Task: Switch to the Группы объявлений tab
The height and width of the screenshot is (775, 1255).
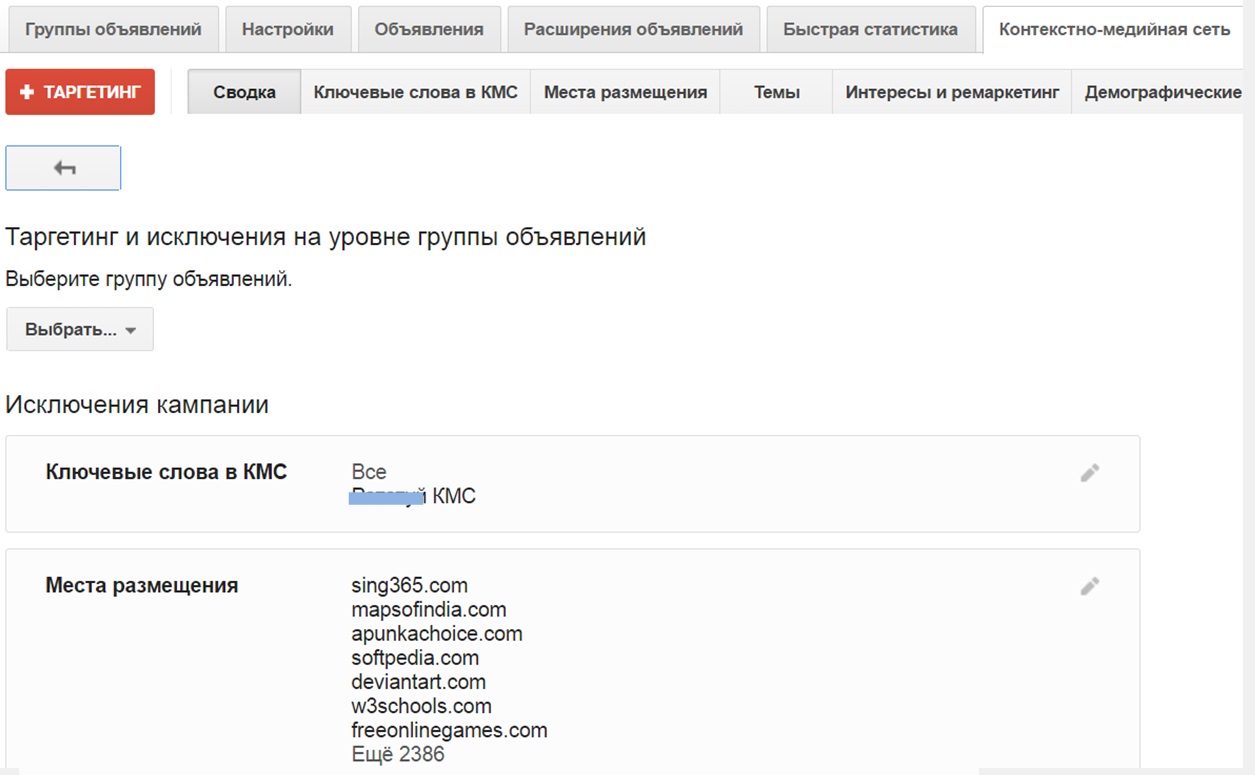Action: pos(113,29)
